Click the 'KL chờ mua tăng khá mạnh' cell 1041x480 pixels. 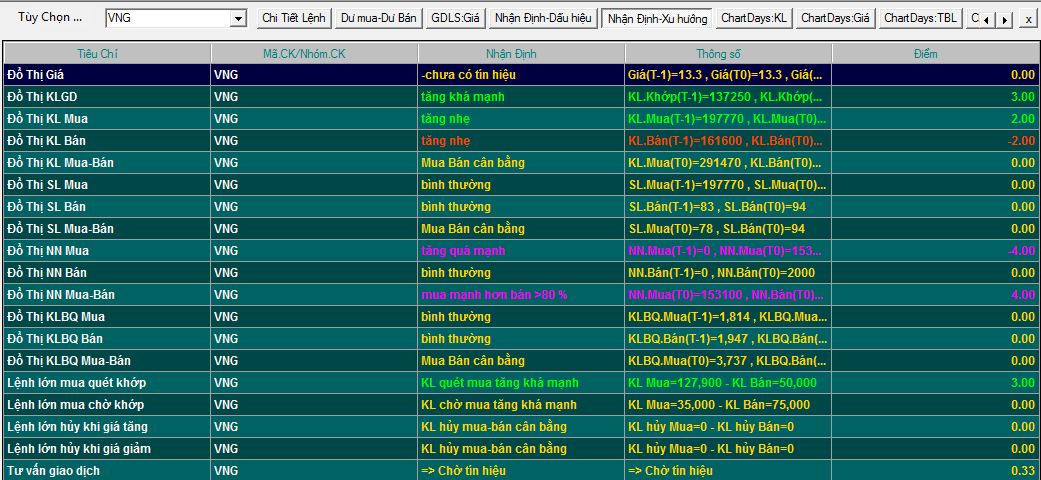[x=521, y=404]
